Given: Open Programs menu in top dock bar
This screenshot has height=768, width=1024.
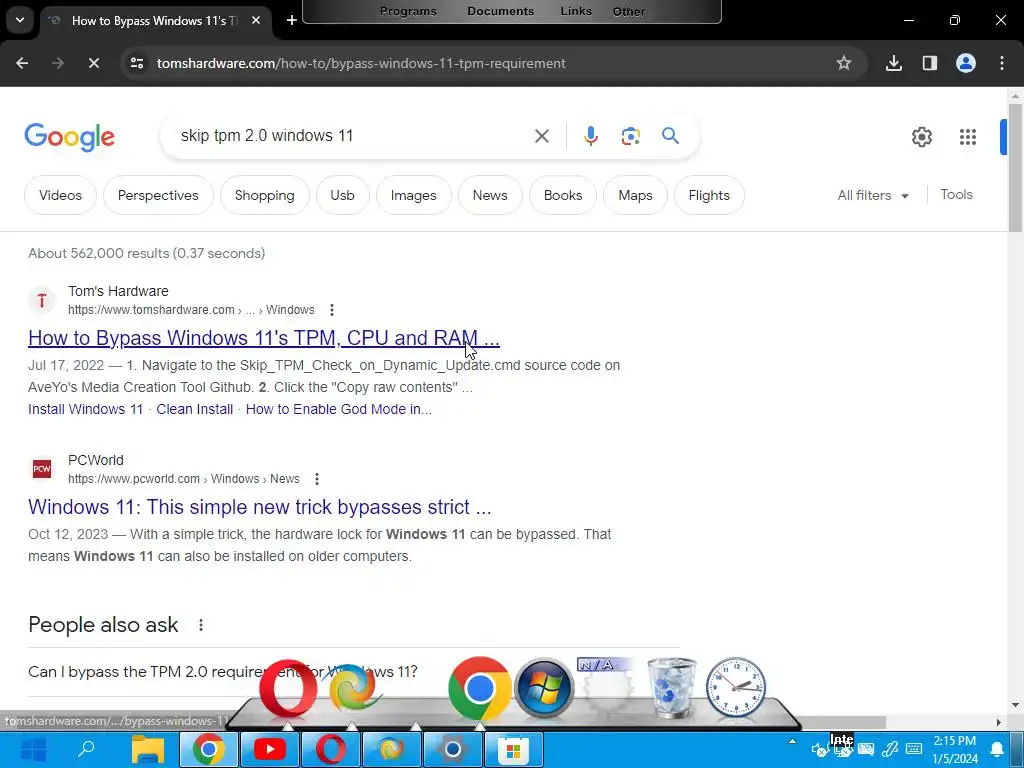Looking at the screenshot, I should [x=408, y=11].
